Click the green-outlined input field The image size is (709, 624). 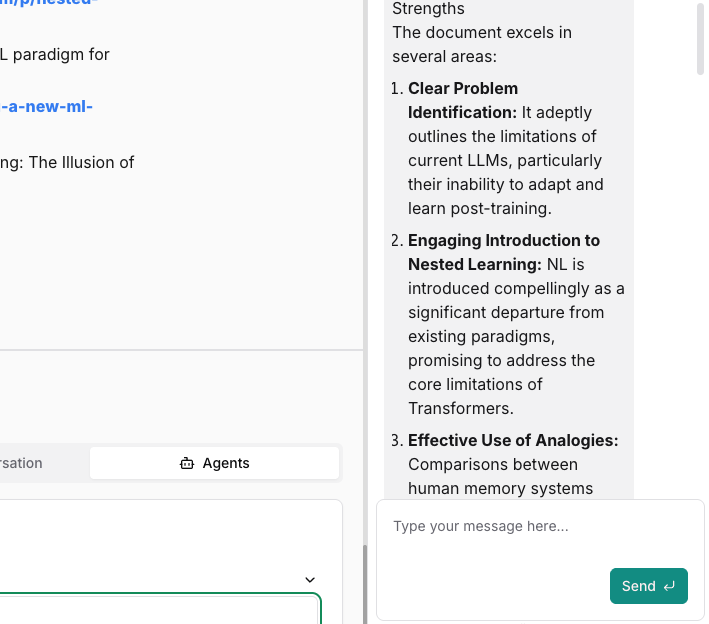pos(160,609)
